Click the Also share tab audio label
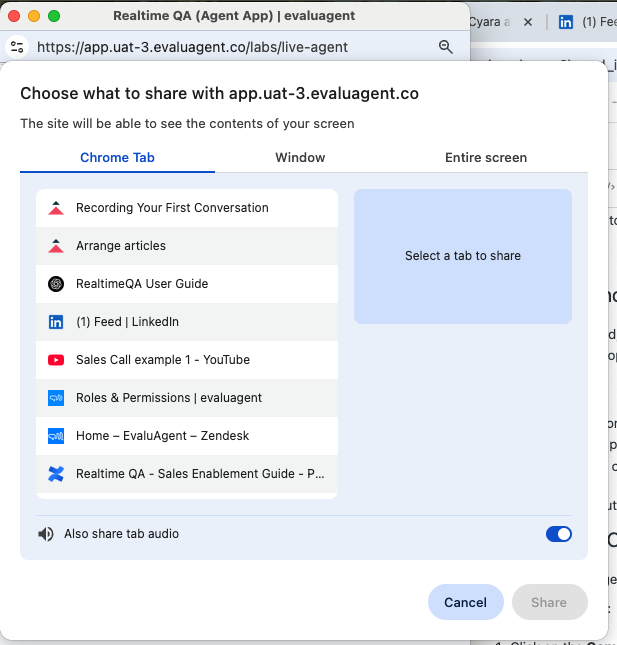This screenshot has width=617, height=645. pos(121,534)
